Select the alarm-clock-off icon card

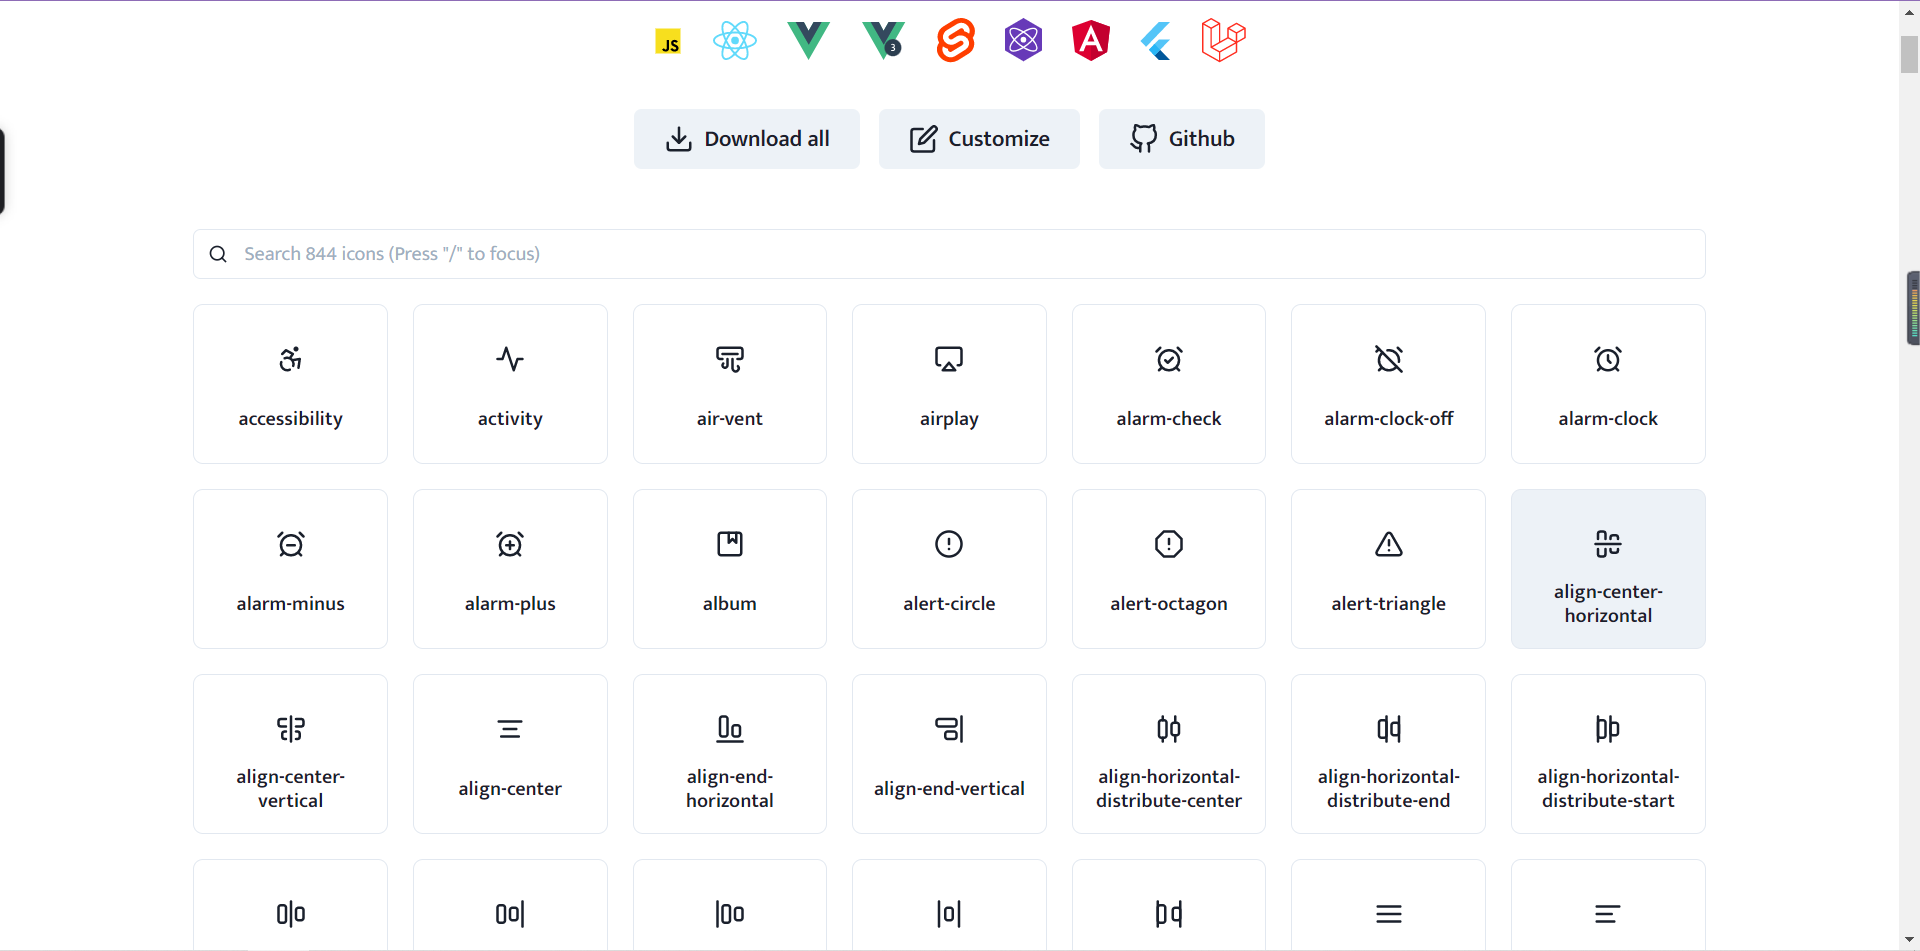click(1388, 384)
